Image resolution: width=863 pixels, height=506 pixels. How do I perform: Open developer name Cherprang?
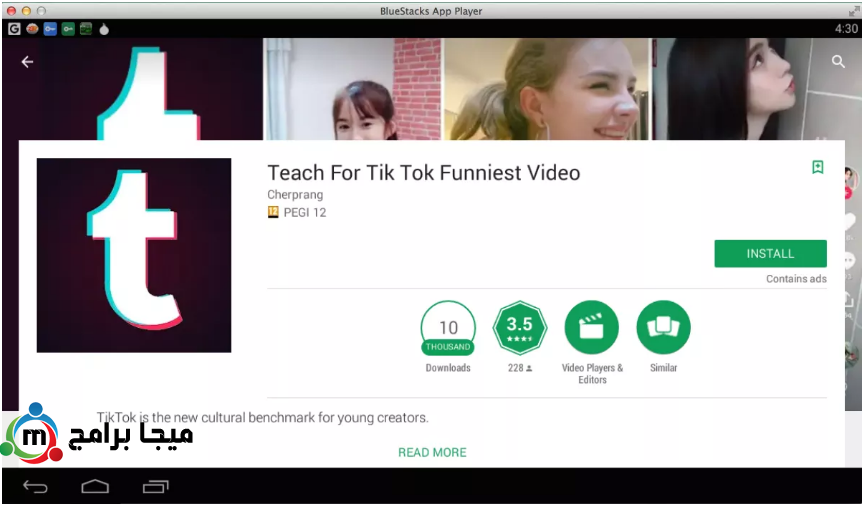tap(295, 194)
